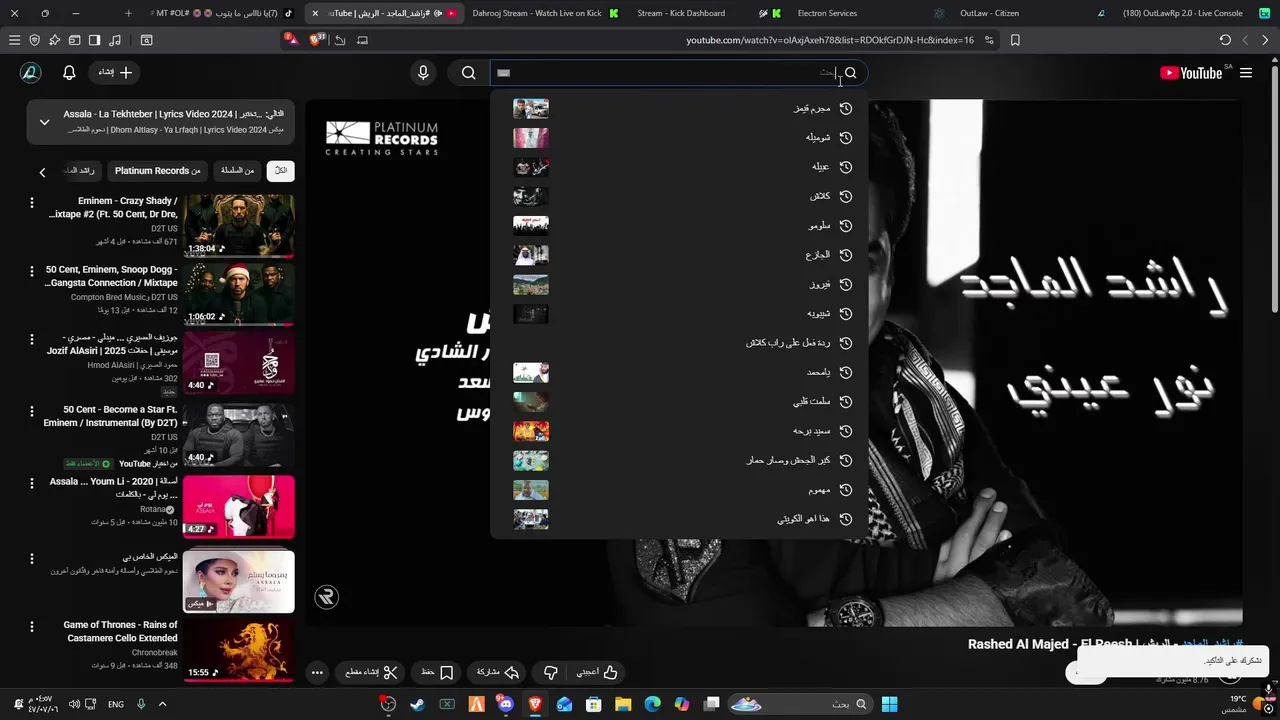Open a new browser tab
The width and height of the screenshot is (1280, 720).
tap(128, 13)
